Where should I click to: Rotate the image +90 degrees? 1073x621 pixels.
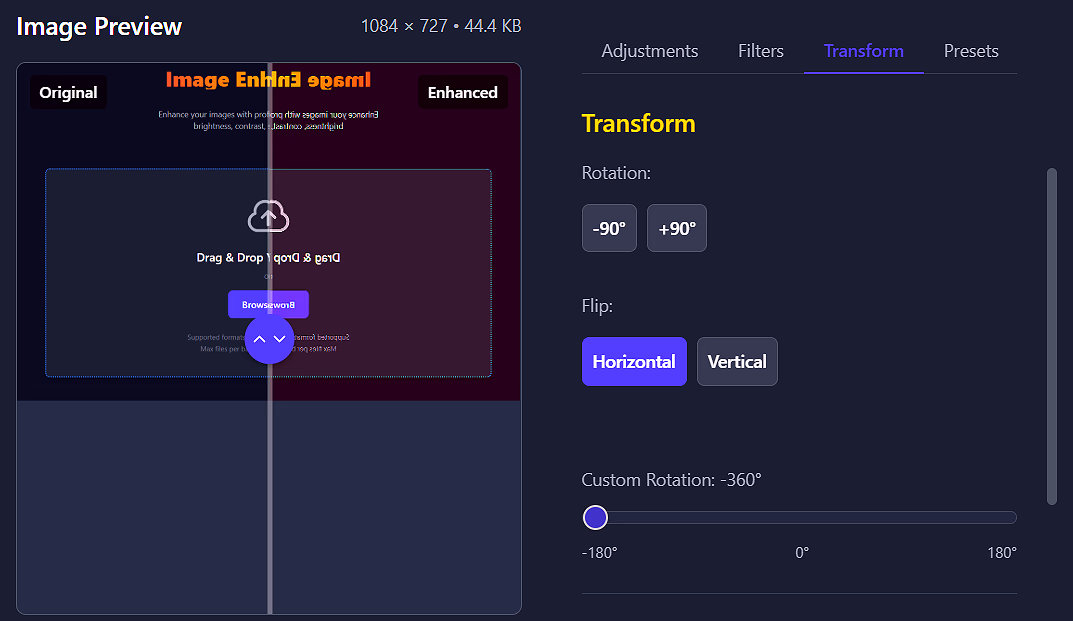pos(676,227)
